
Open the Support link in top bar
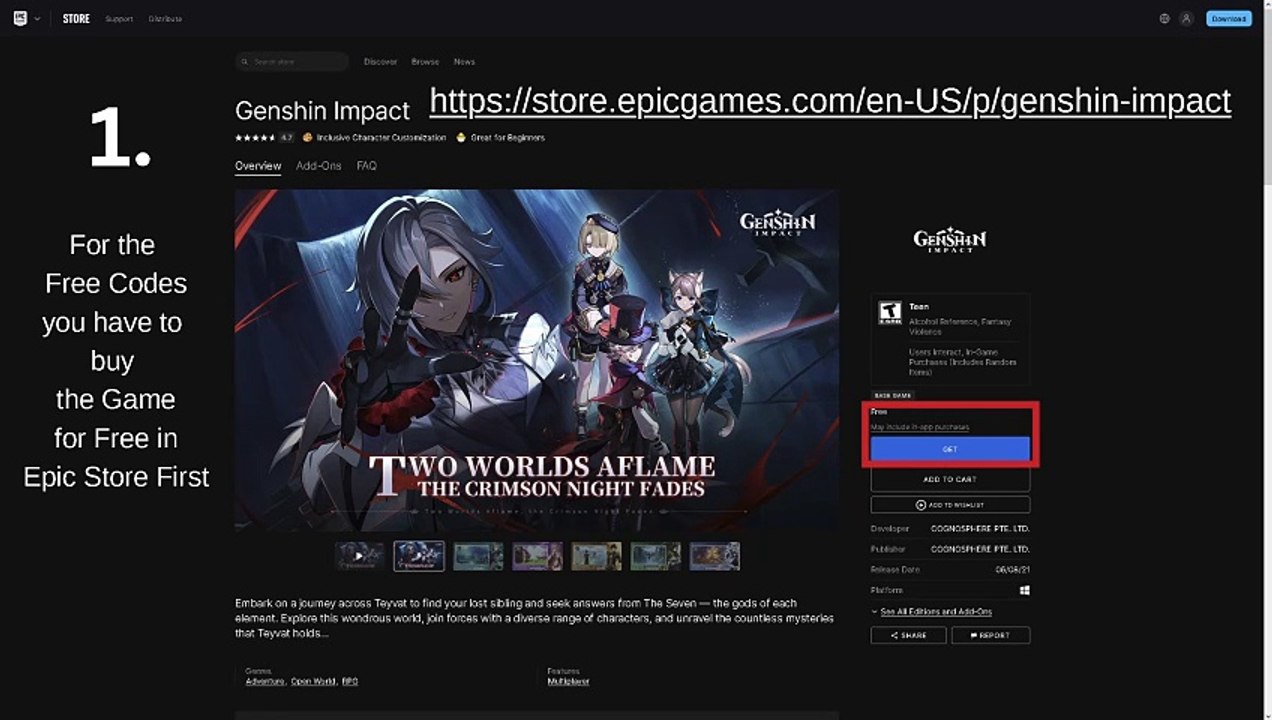click(119, 19)
